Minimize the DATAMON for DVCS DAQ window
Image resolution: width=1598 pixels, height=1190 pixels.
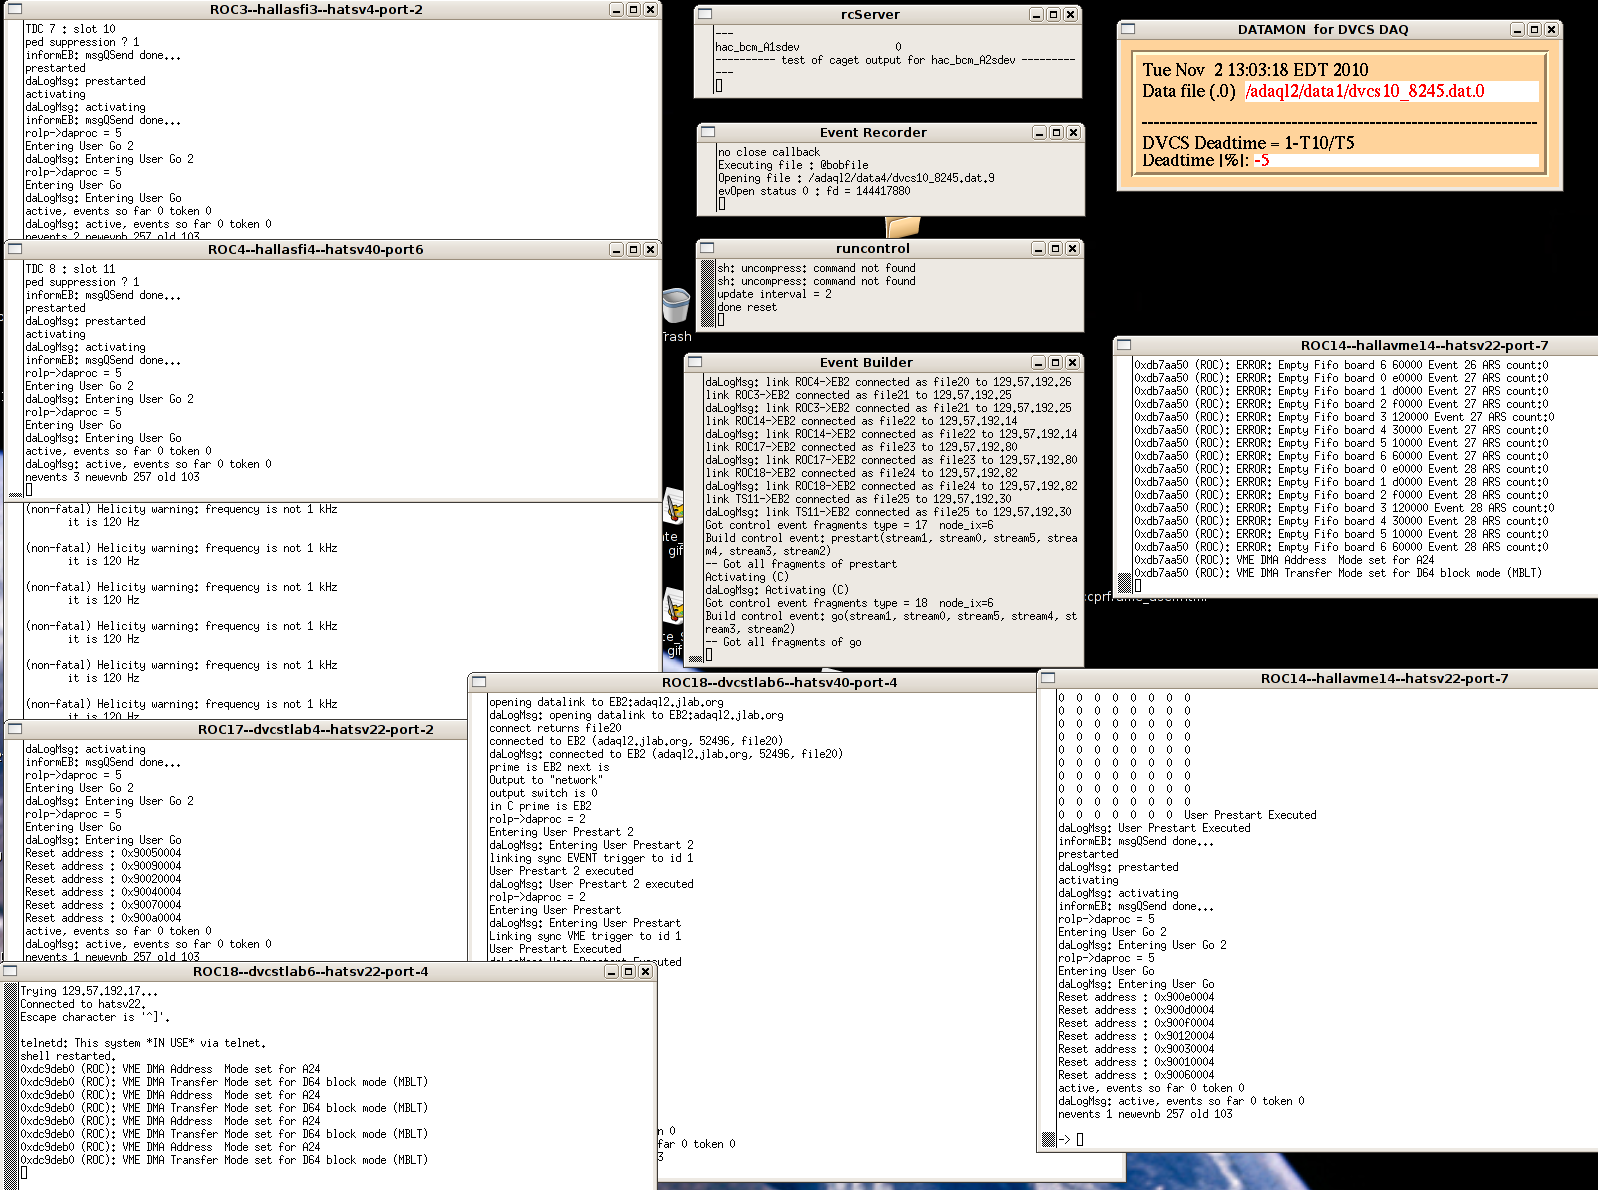click(1517, 30)
